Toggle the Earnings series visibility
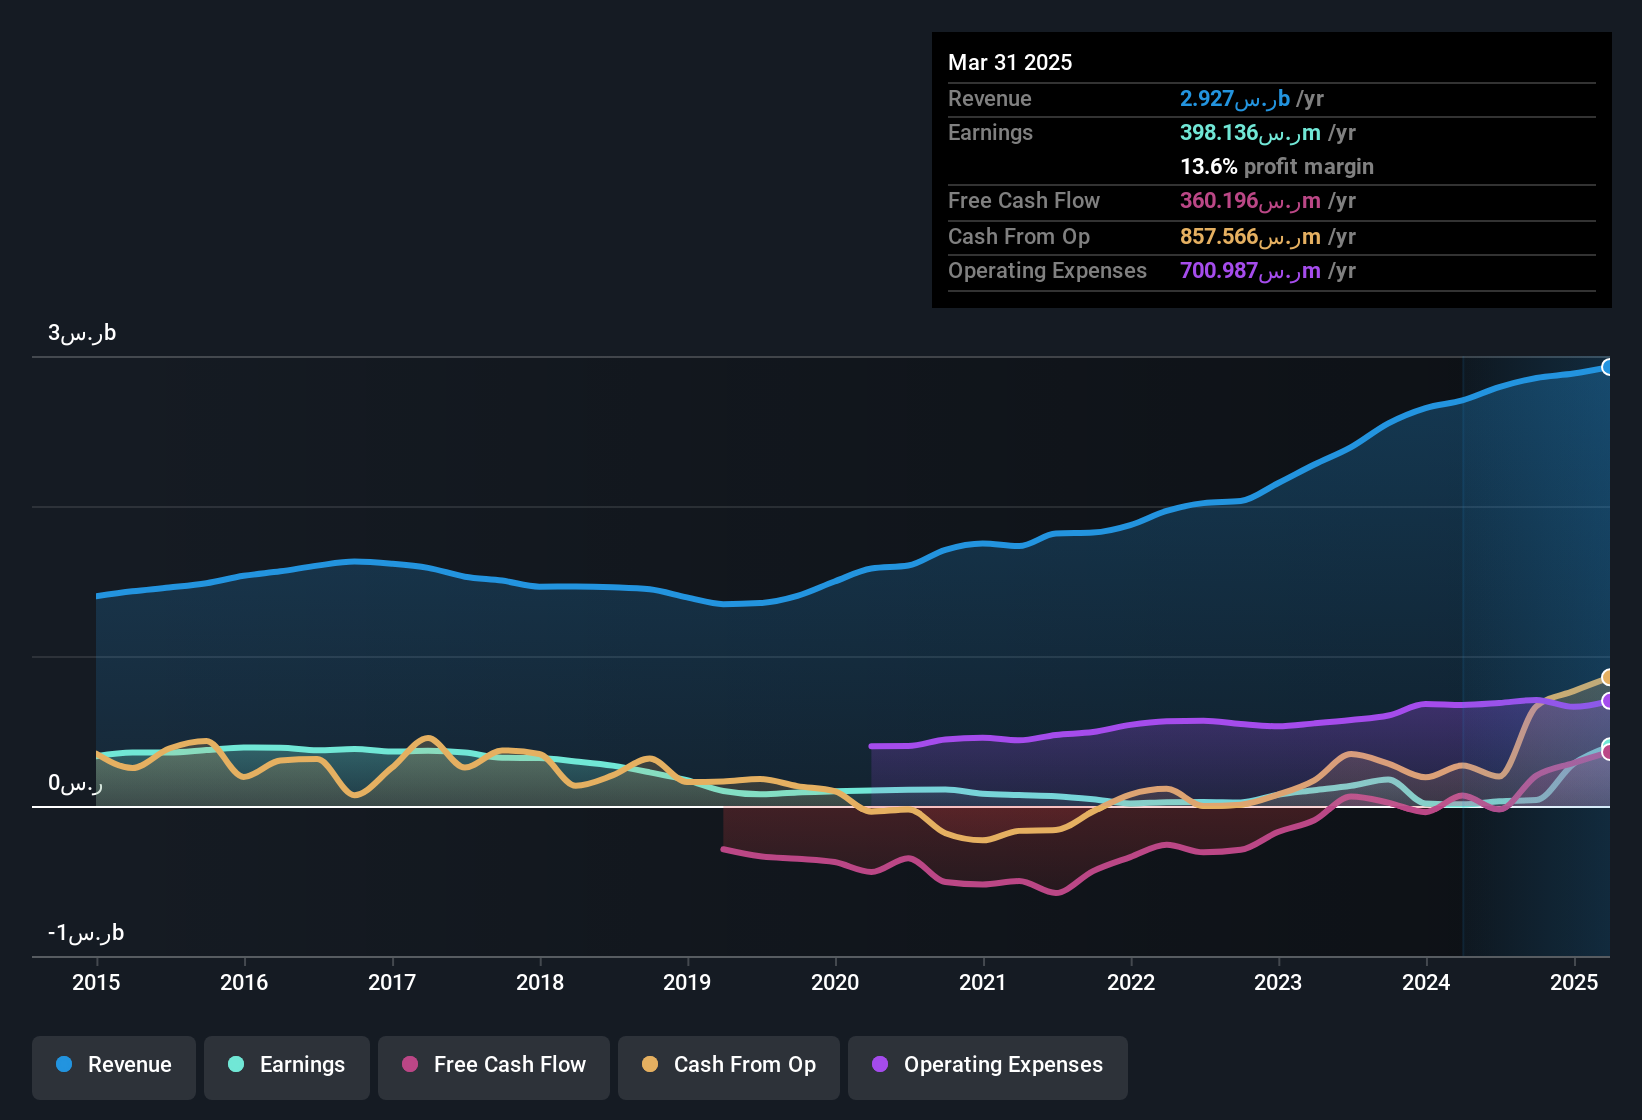 click(x=287, y=1065)
